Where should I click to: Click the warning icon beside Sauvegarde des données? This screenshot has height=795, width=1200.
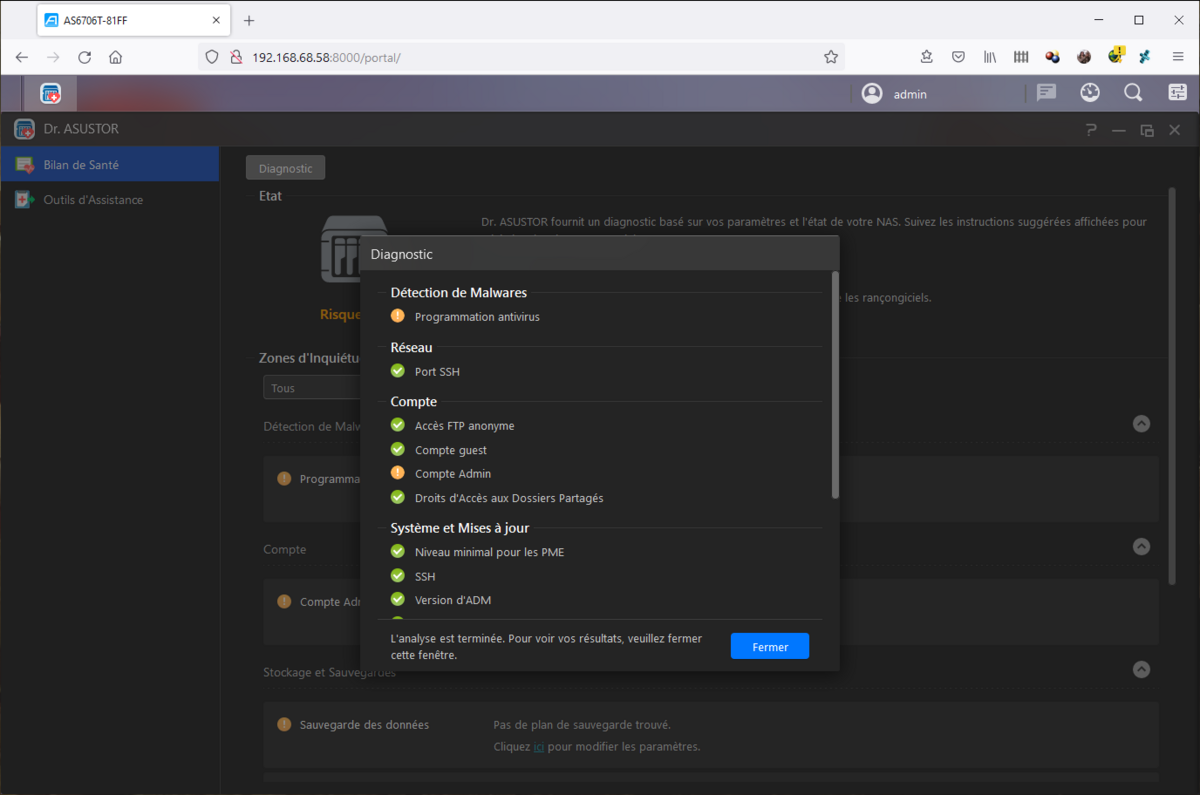click(x=284, y=724)
